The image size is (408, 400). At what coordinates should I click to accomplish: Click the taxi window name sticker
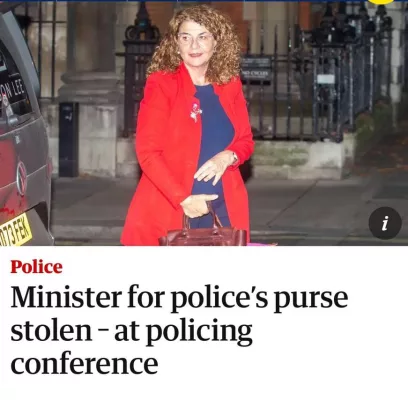(x=13, y=93)
